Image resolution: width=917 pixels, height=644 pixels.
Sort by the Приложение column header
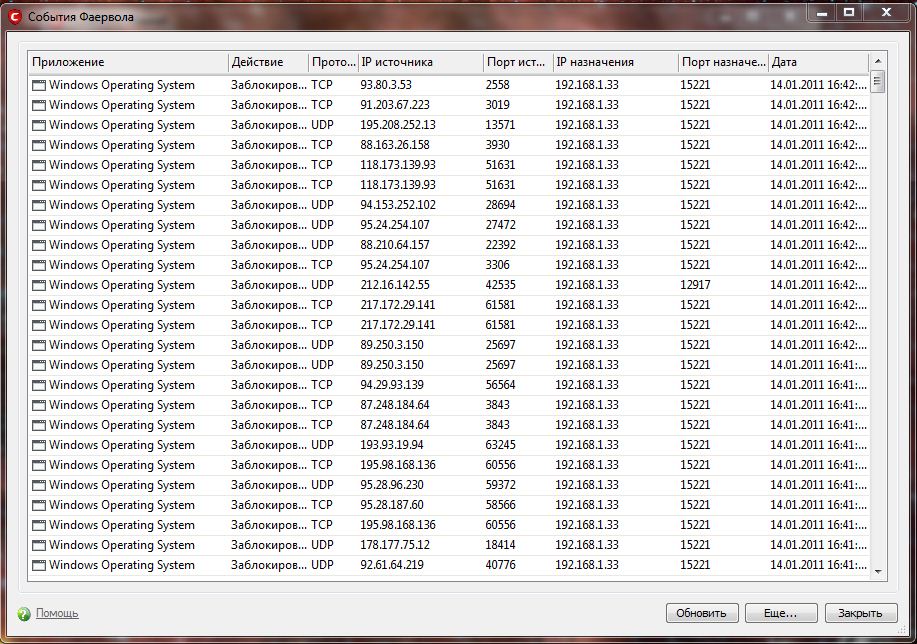128,62
